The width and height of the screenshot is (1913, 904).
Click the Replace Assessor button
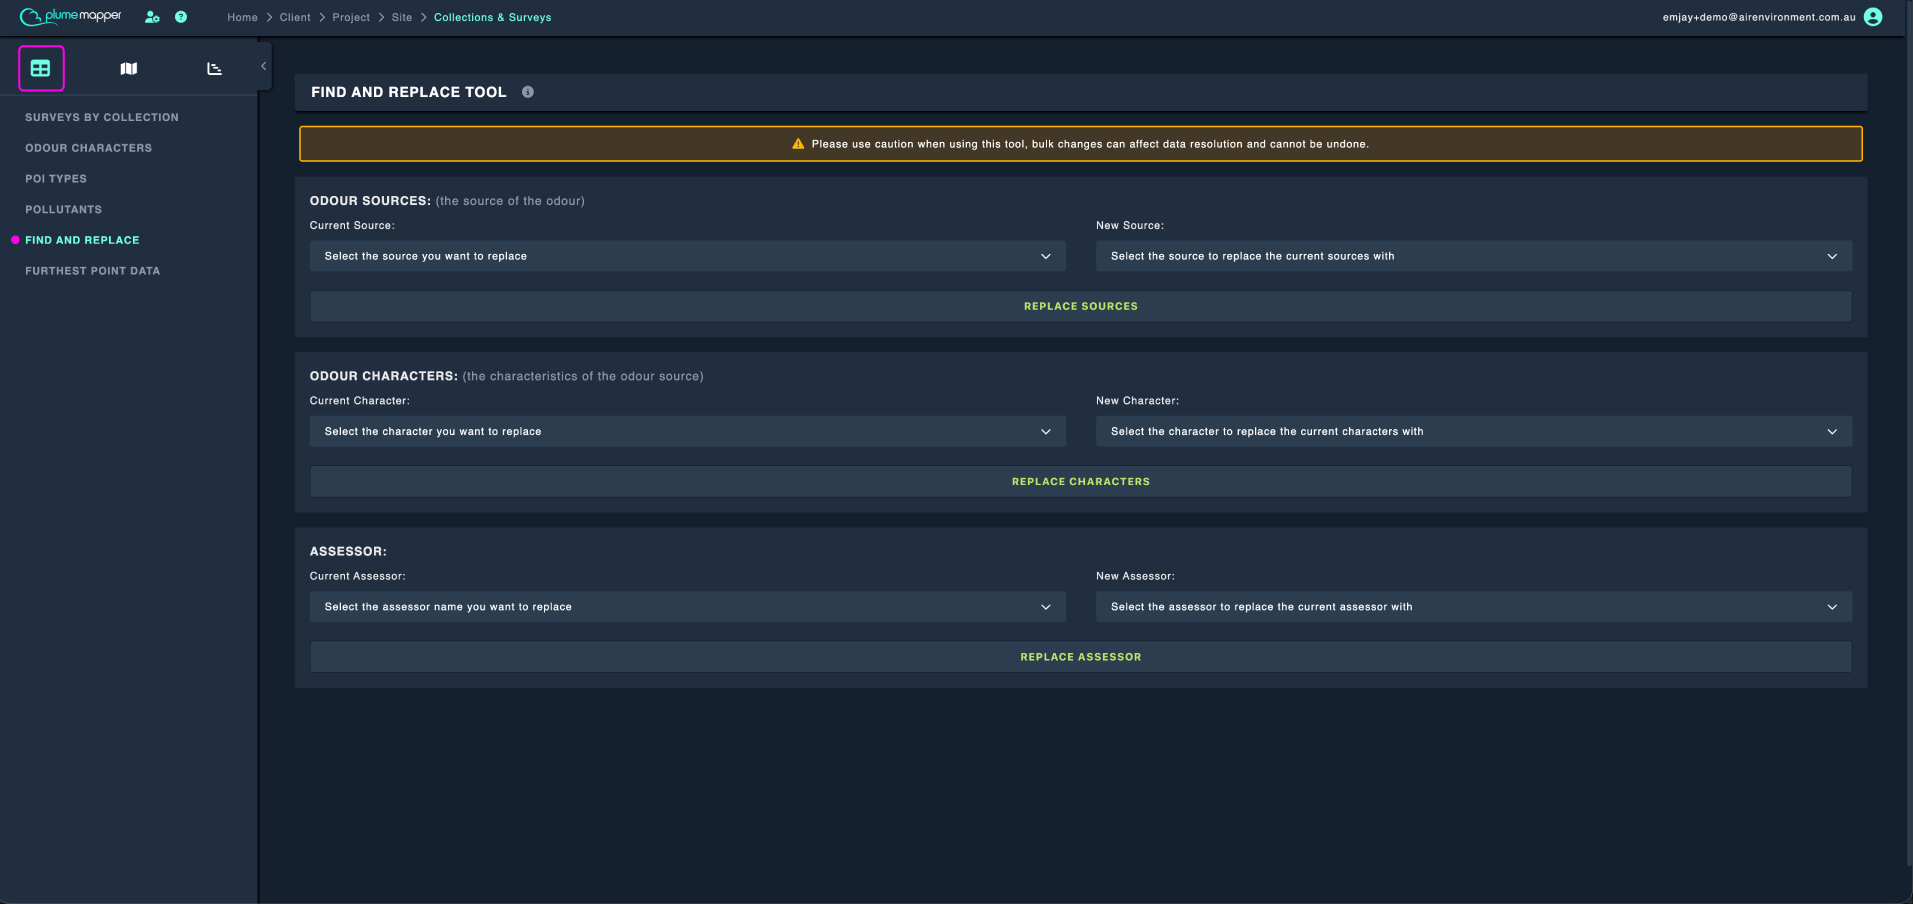pyautogui.click(x=1081, y=657)
